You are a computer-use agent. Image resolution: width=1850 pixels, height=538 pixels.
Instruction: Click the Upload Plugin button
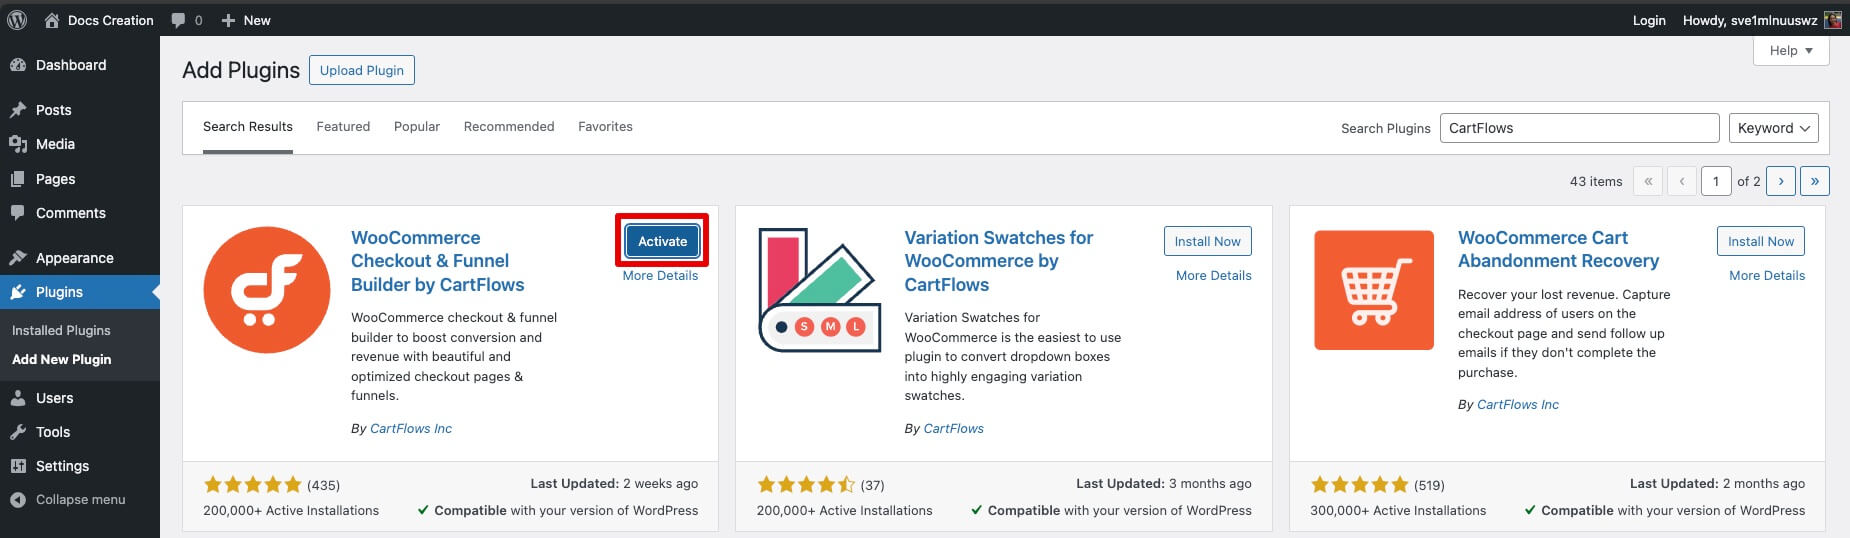click(361, 70)
